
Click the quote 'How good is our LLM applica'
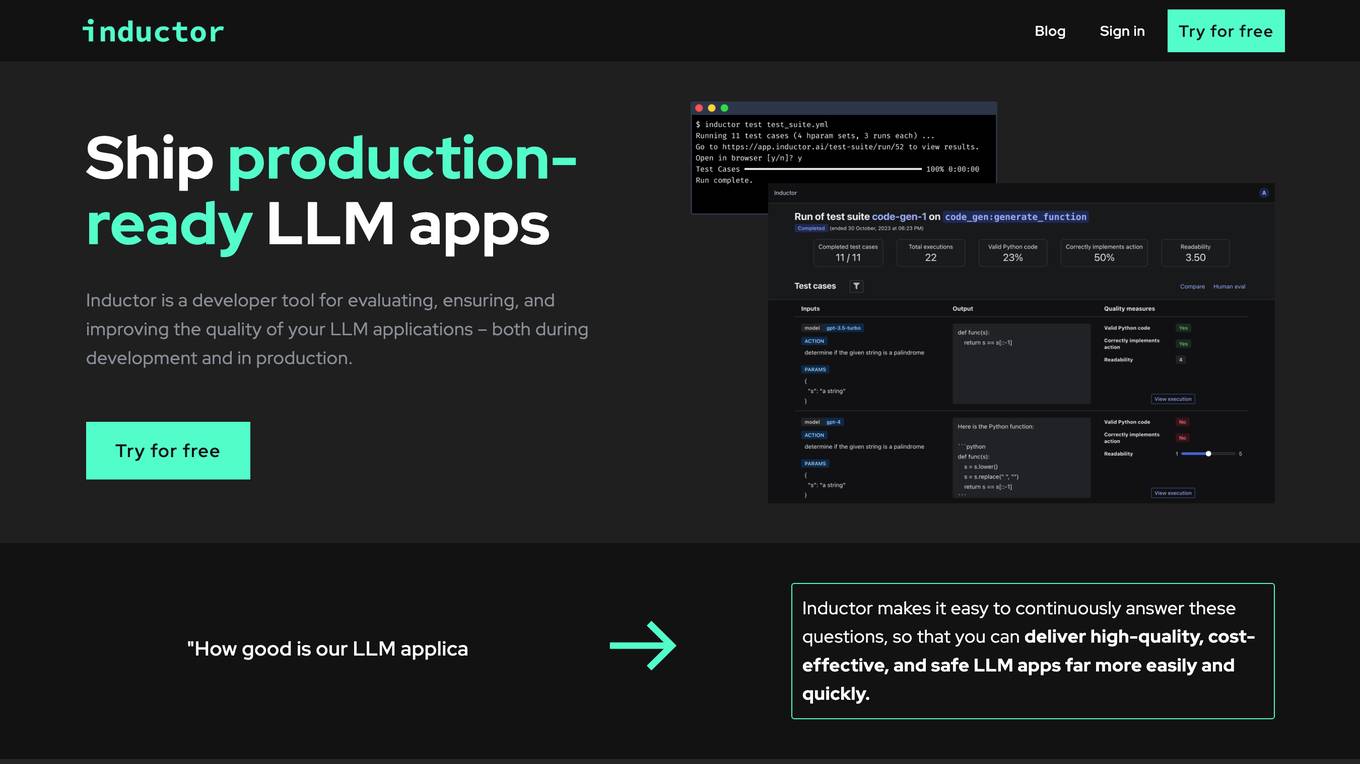tap(328, 648)
